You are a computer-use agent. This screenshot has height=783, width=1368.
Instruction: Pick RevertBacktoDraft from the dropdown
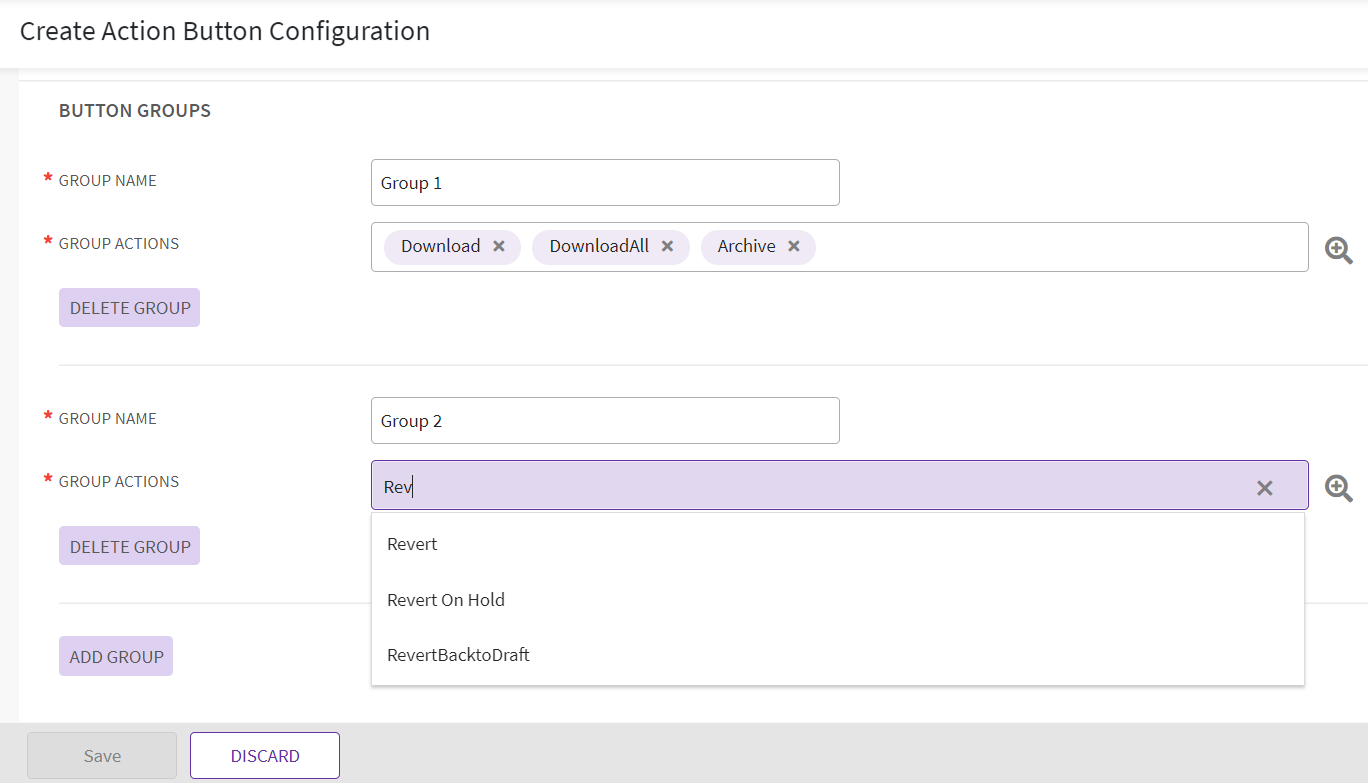(x=458, y=655)
